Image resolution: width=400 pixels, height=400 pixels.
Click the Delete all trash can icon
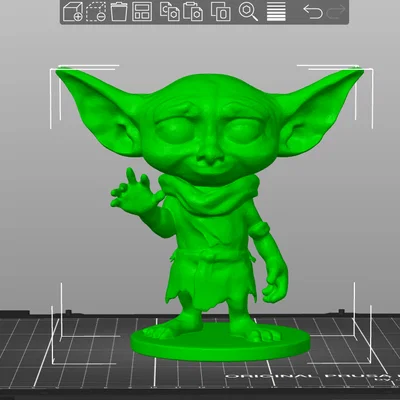(x=119, y=12)
